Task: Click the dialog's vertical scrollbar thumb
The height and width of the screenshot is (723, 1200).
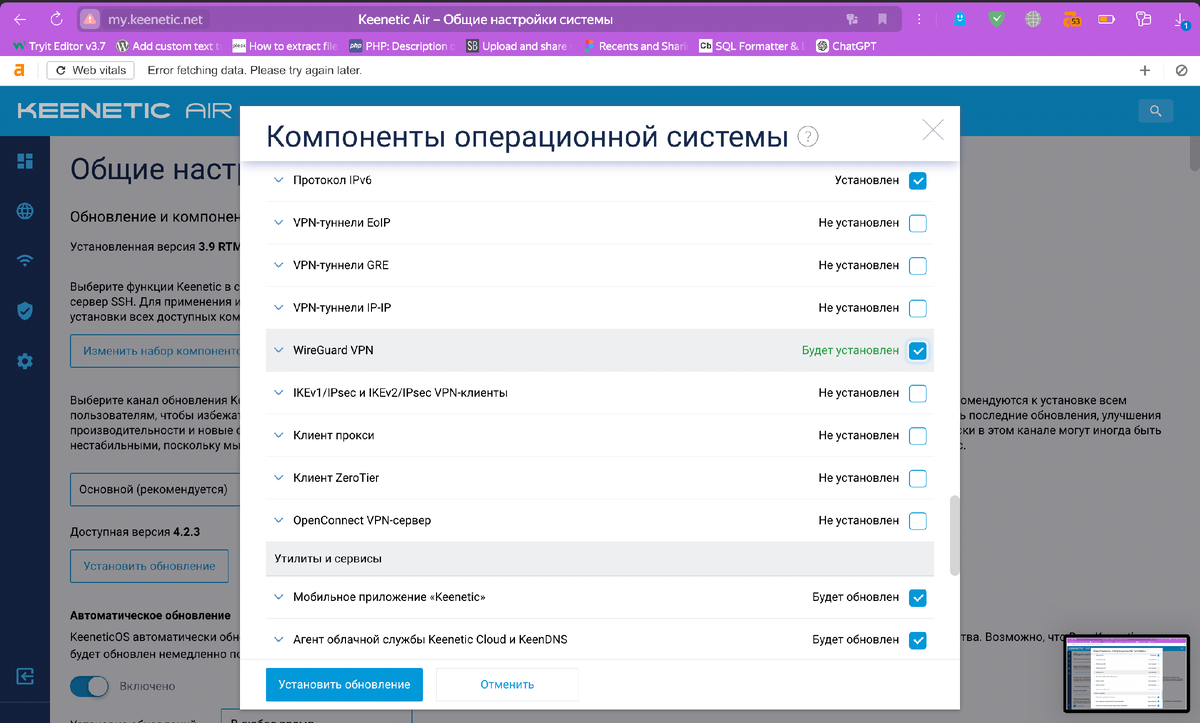Action: click(x=954, y=535)
